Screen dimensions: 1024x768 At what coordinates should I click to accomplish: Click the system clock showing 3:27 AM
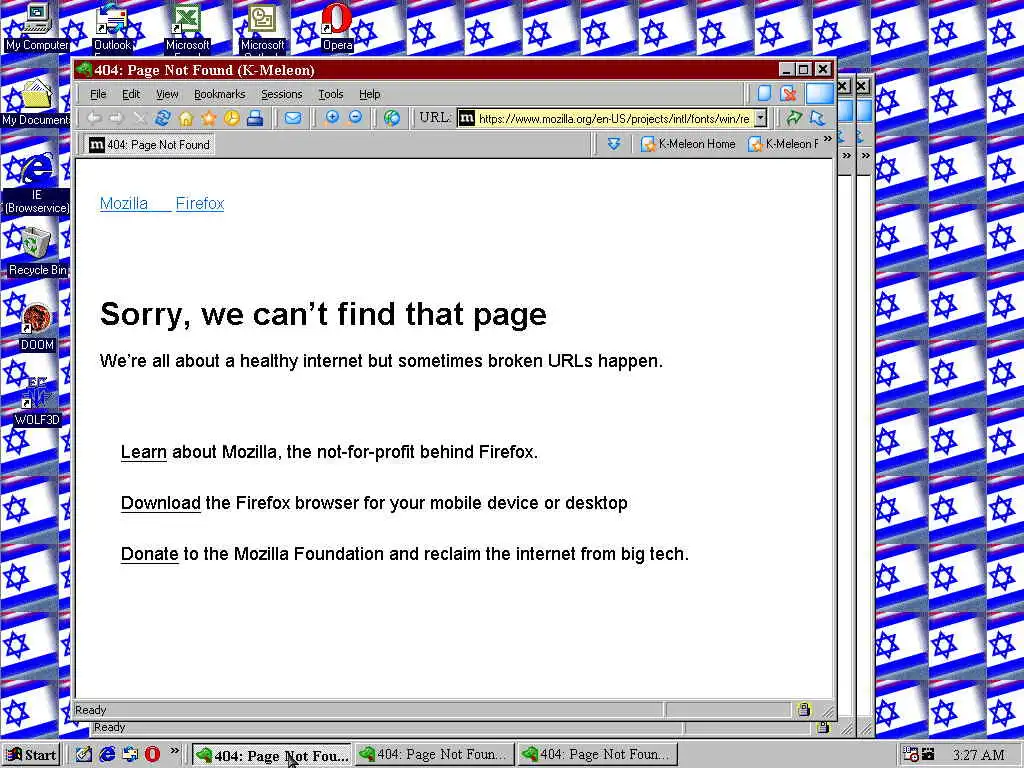pyautogui.click(x=978, y=755)
